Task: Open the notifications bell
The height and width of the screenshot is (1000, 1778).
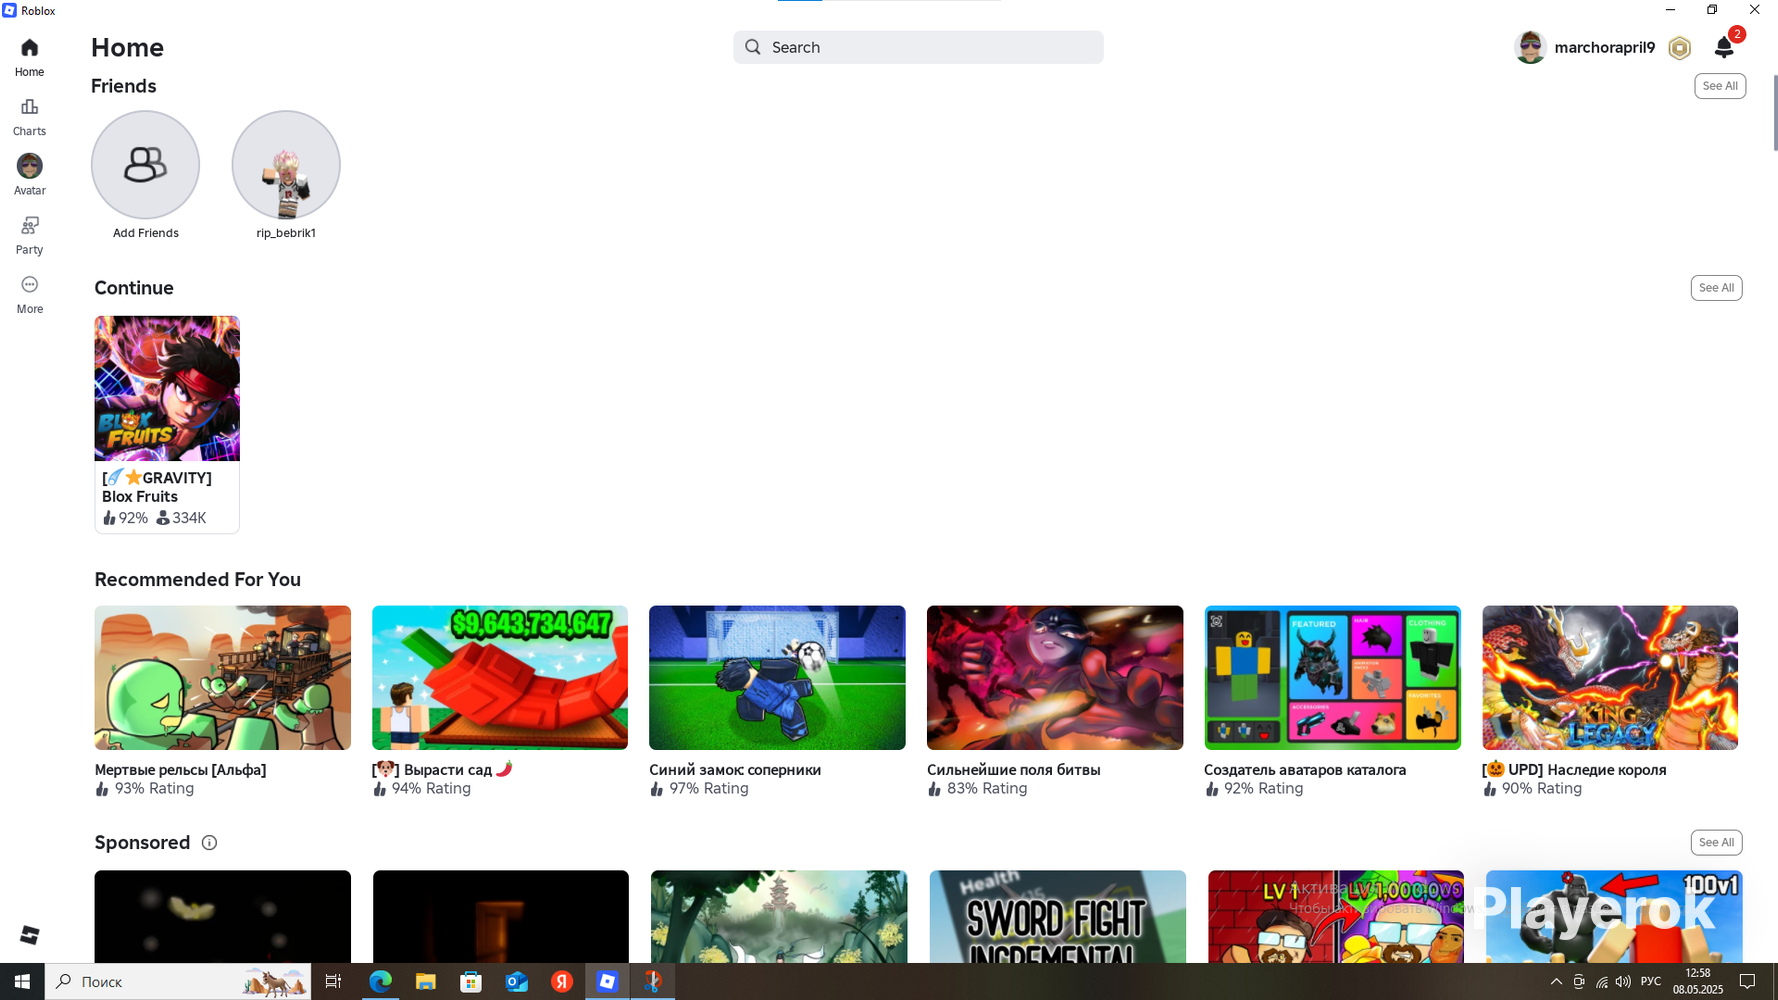Action: coord(1724,47)
